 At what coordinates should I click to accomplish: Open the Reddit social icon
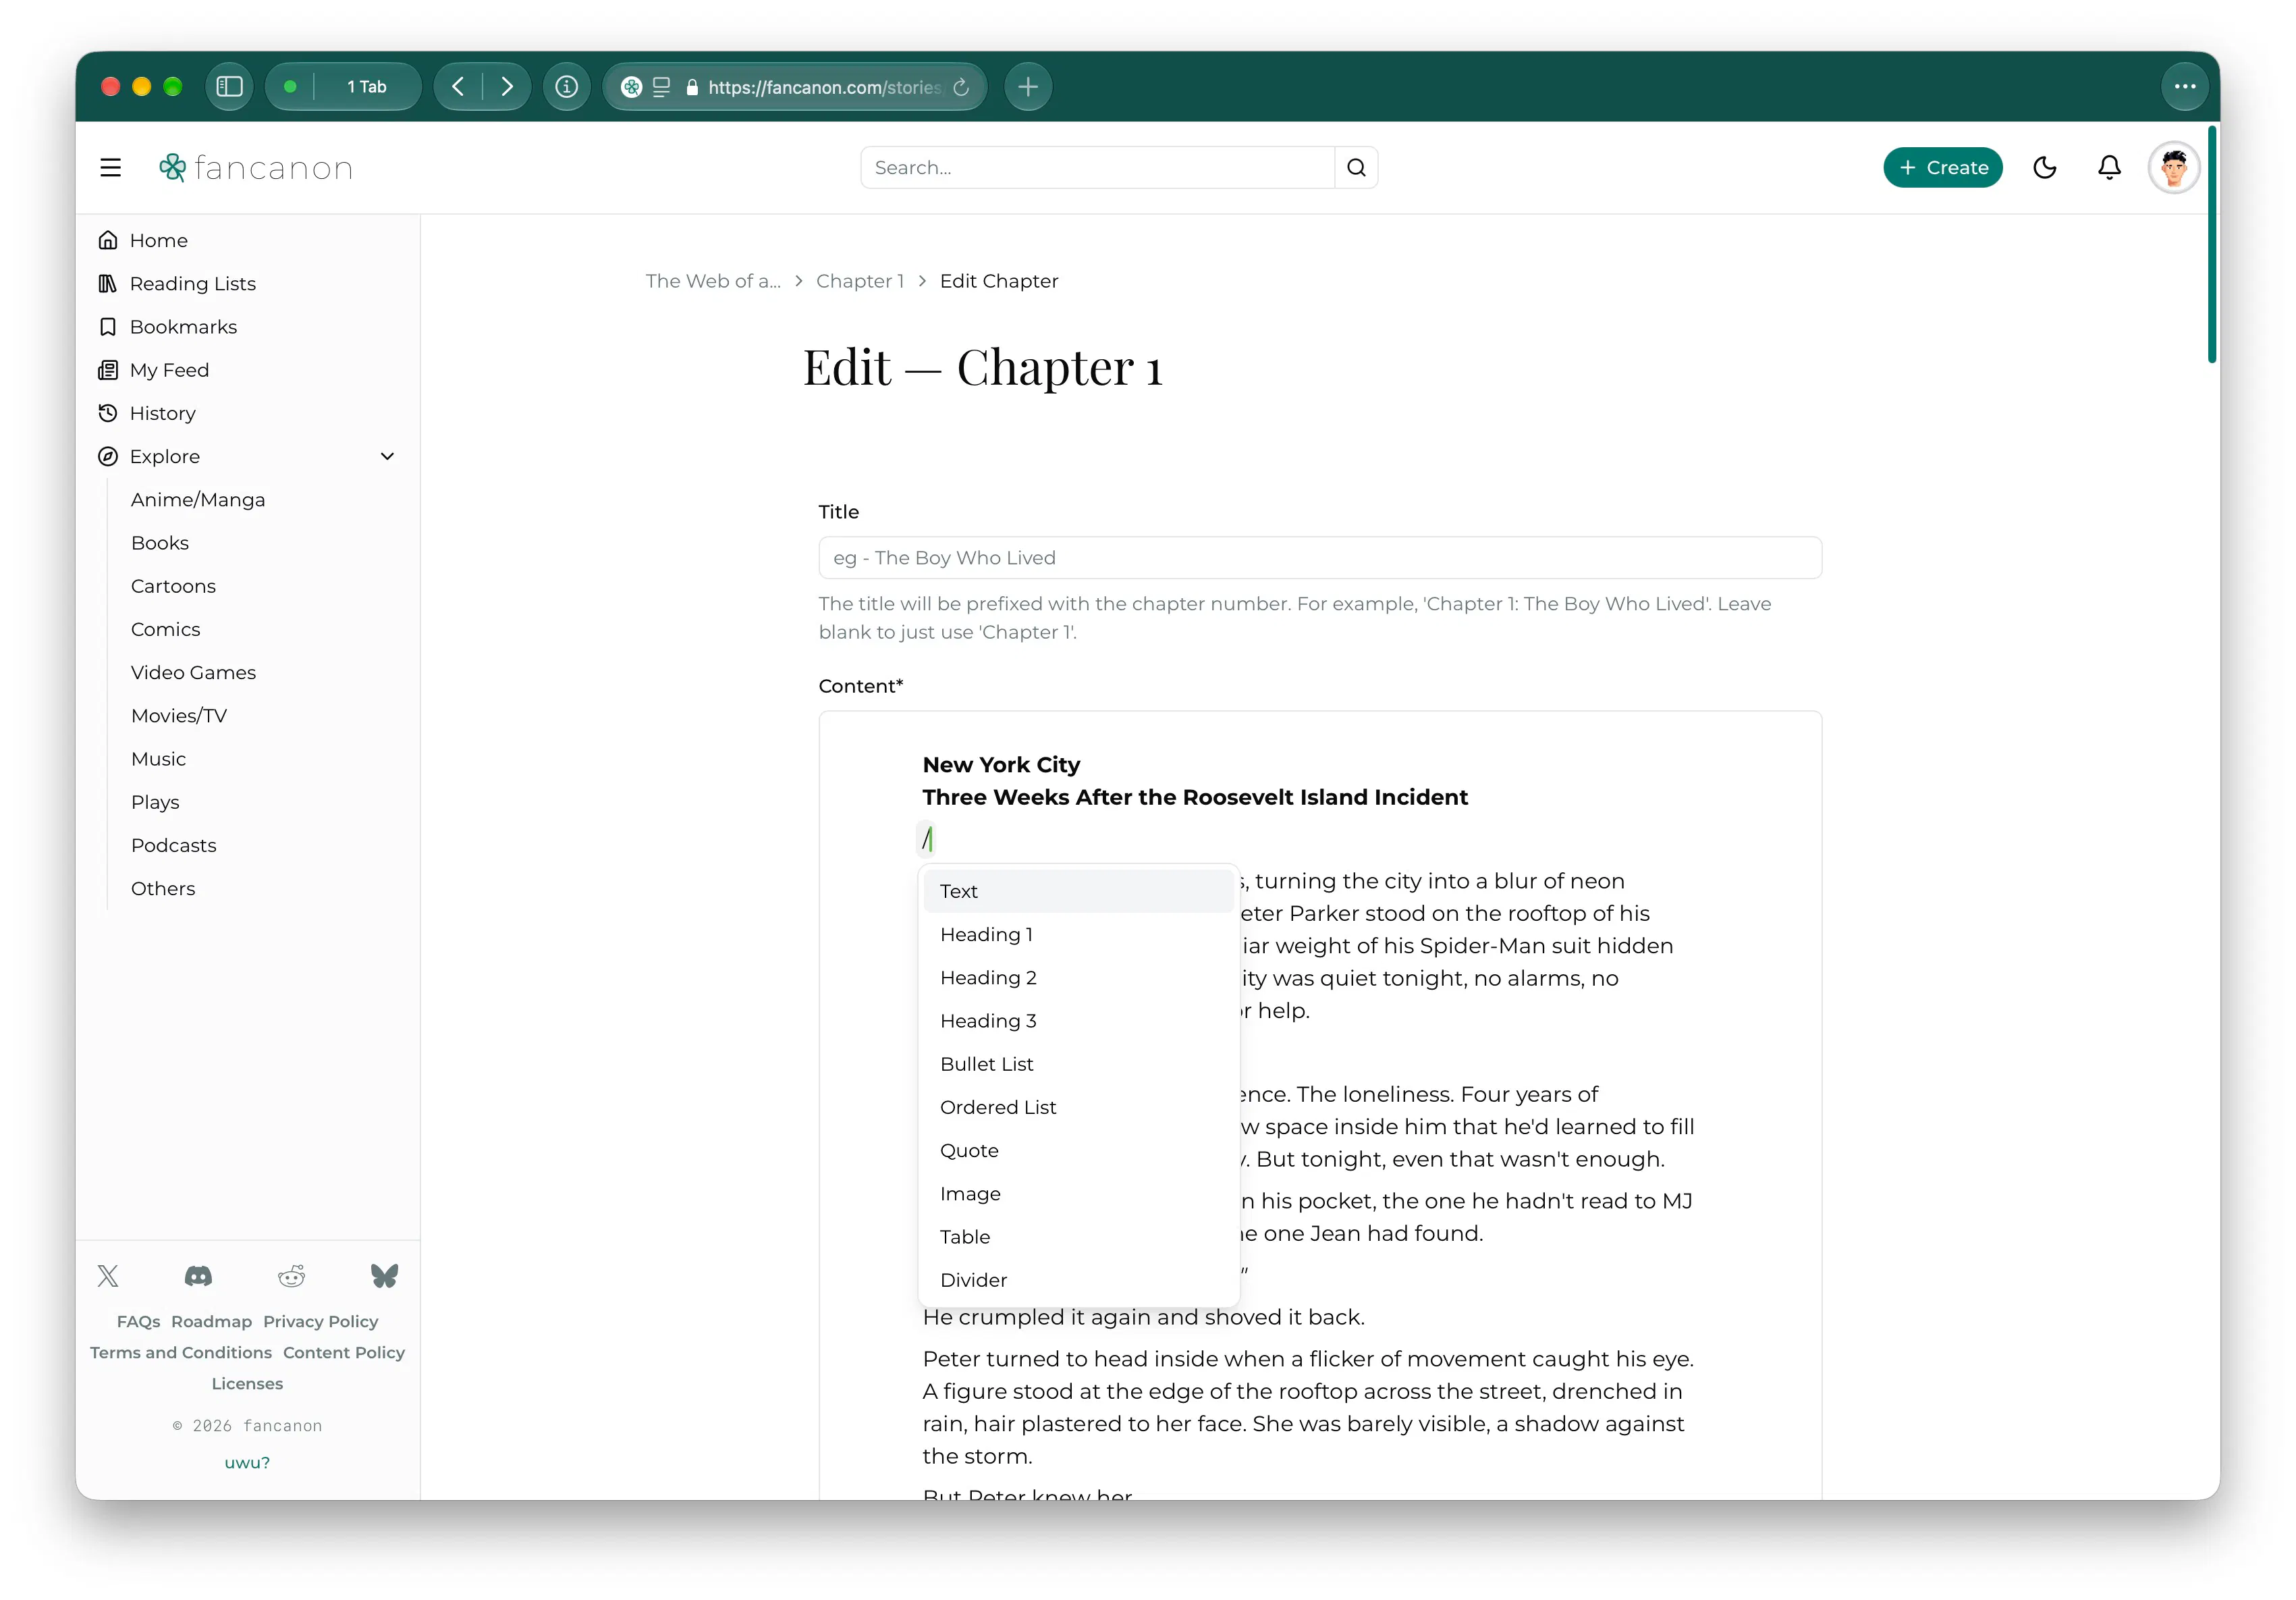point(292,1275)
